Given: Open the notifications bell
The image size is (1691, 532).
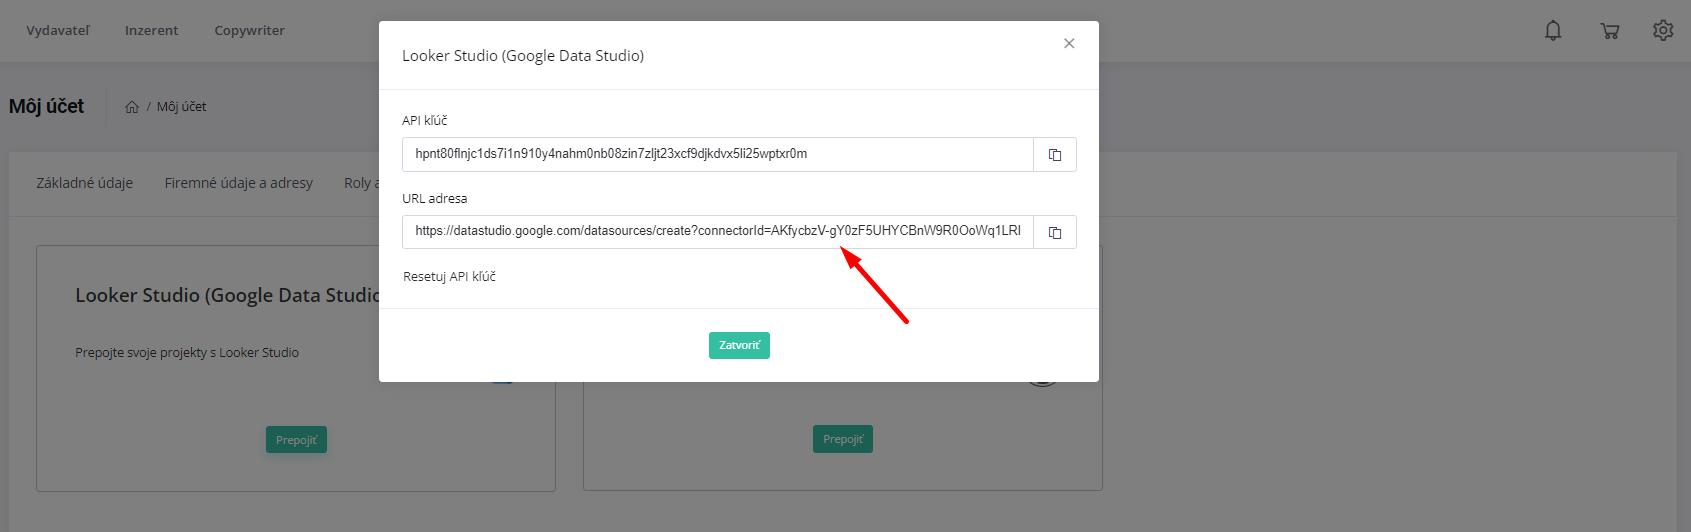Looking at the screenshot, I should [x=1553, y=31].
